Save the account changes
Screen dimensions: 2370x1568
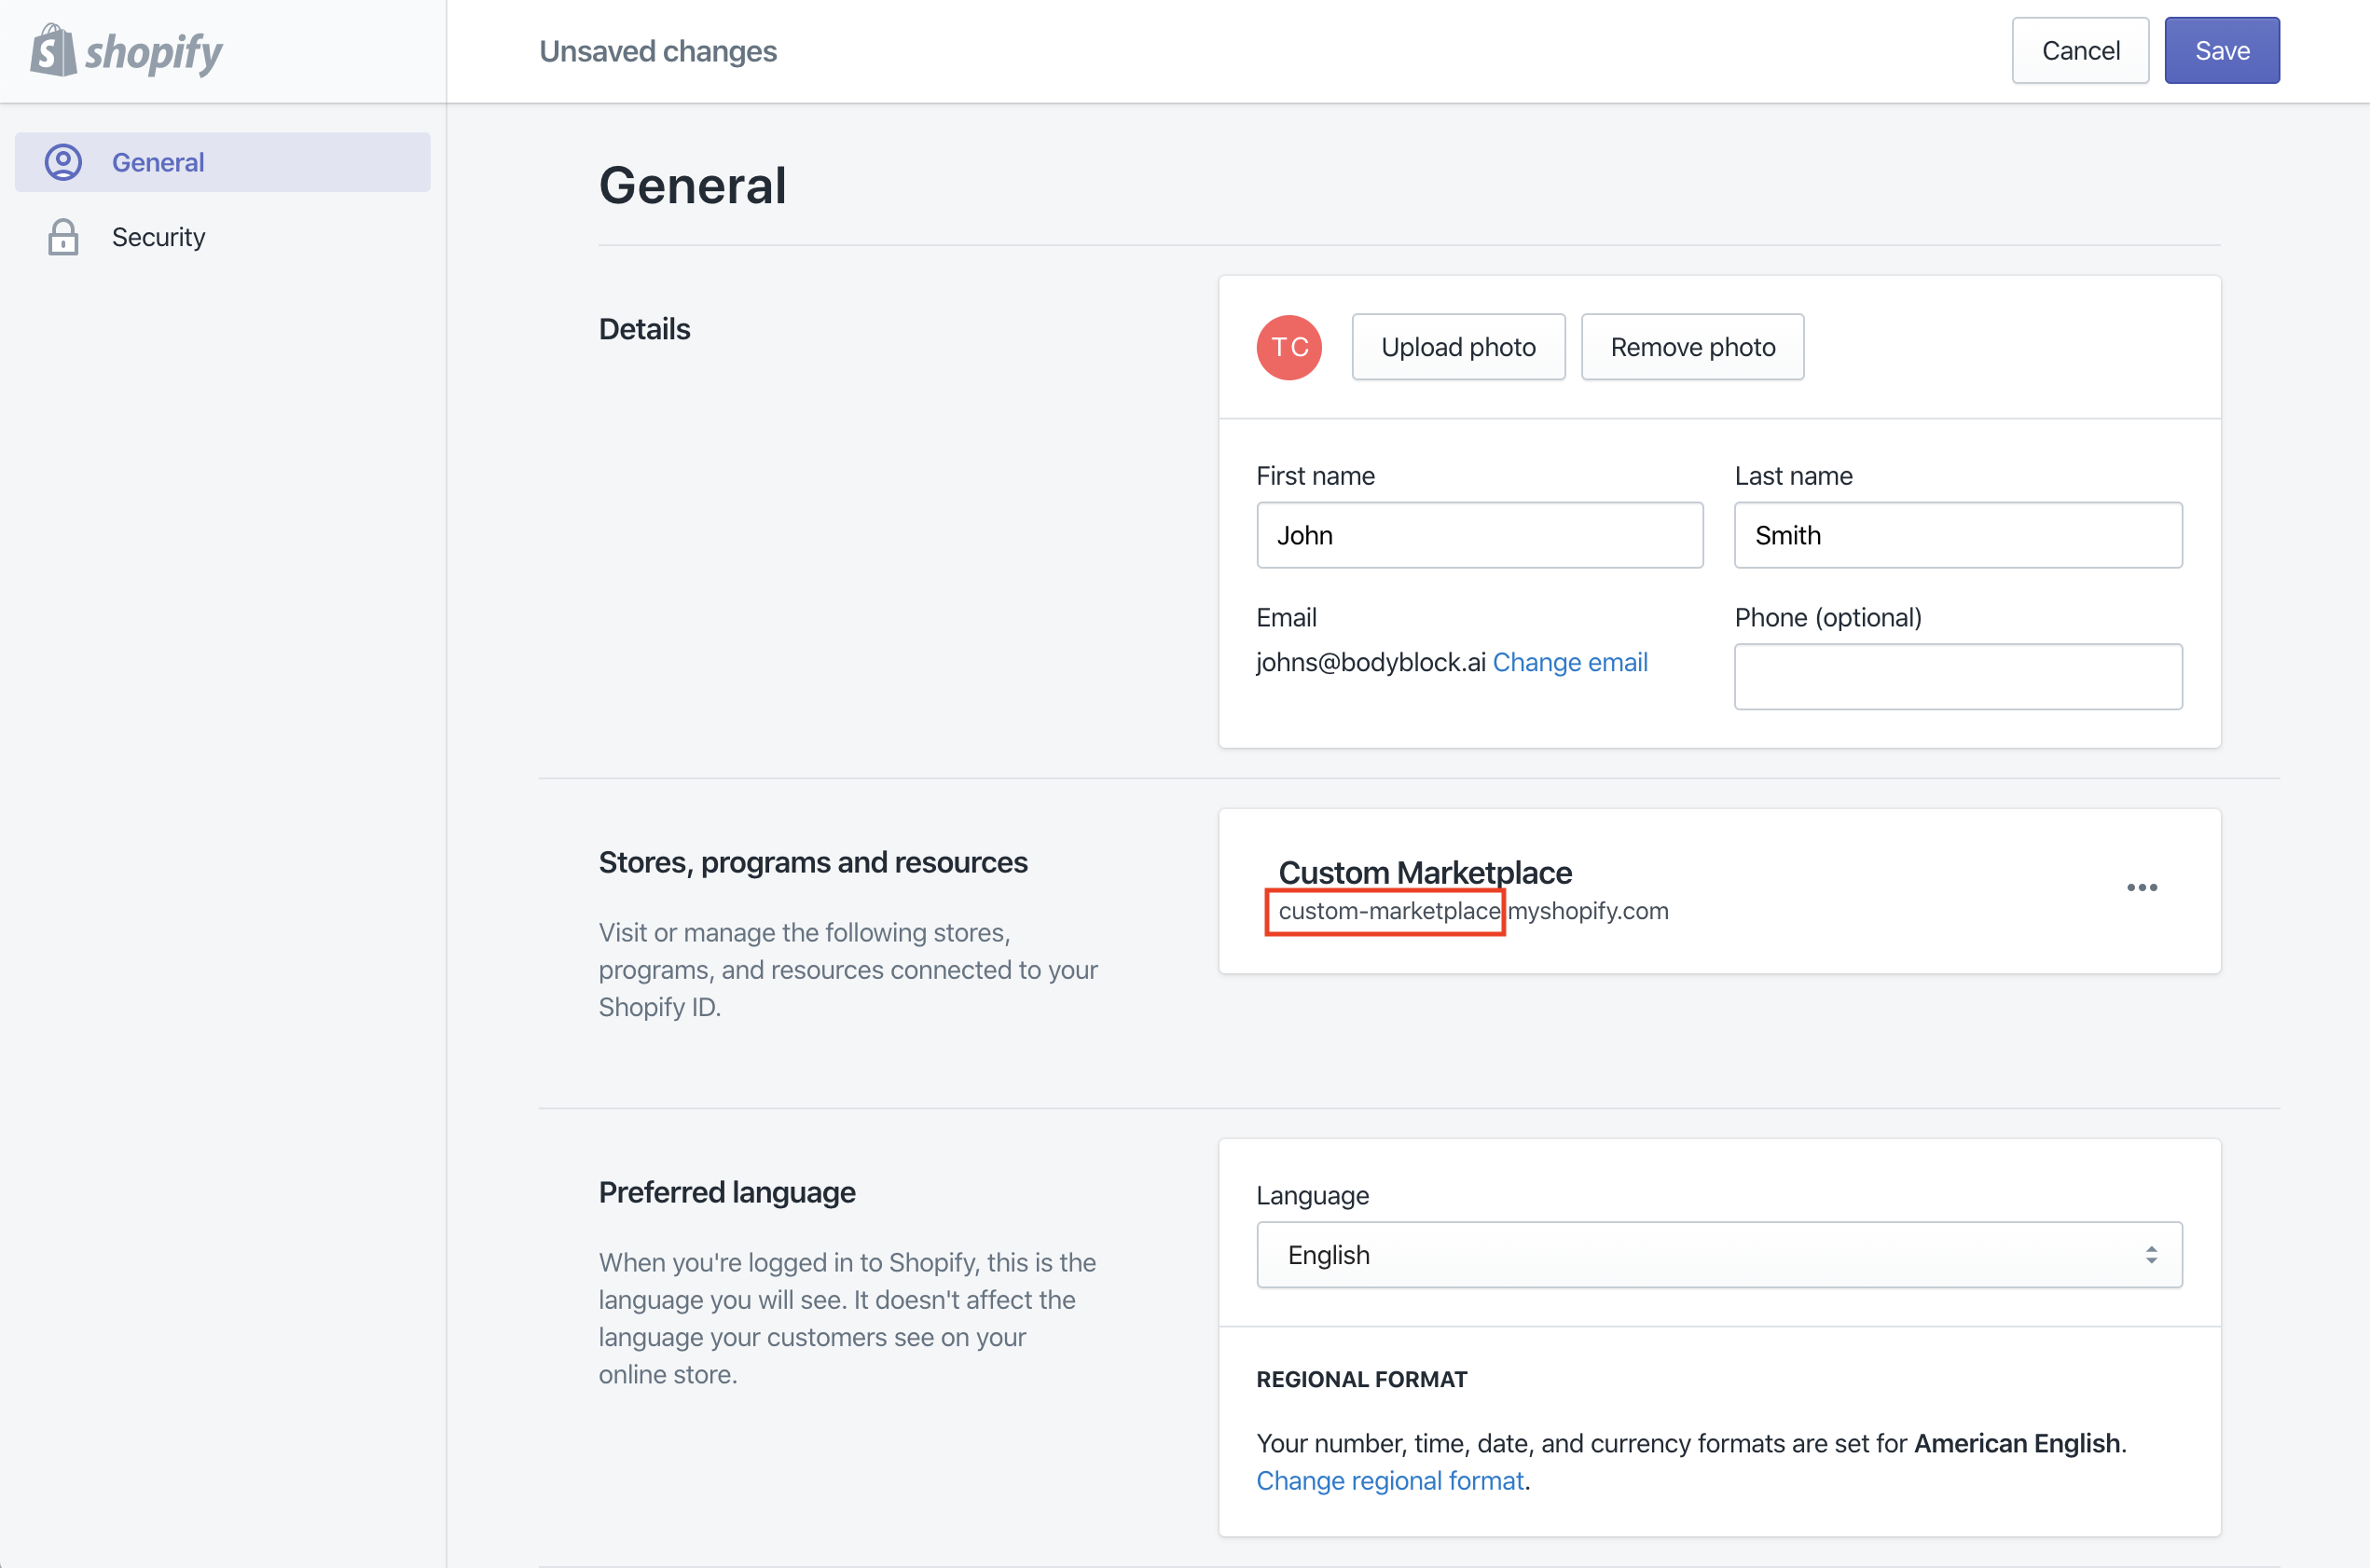pos(2222,51)
